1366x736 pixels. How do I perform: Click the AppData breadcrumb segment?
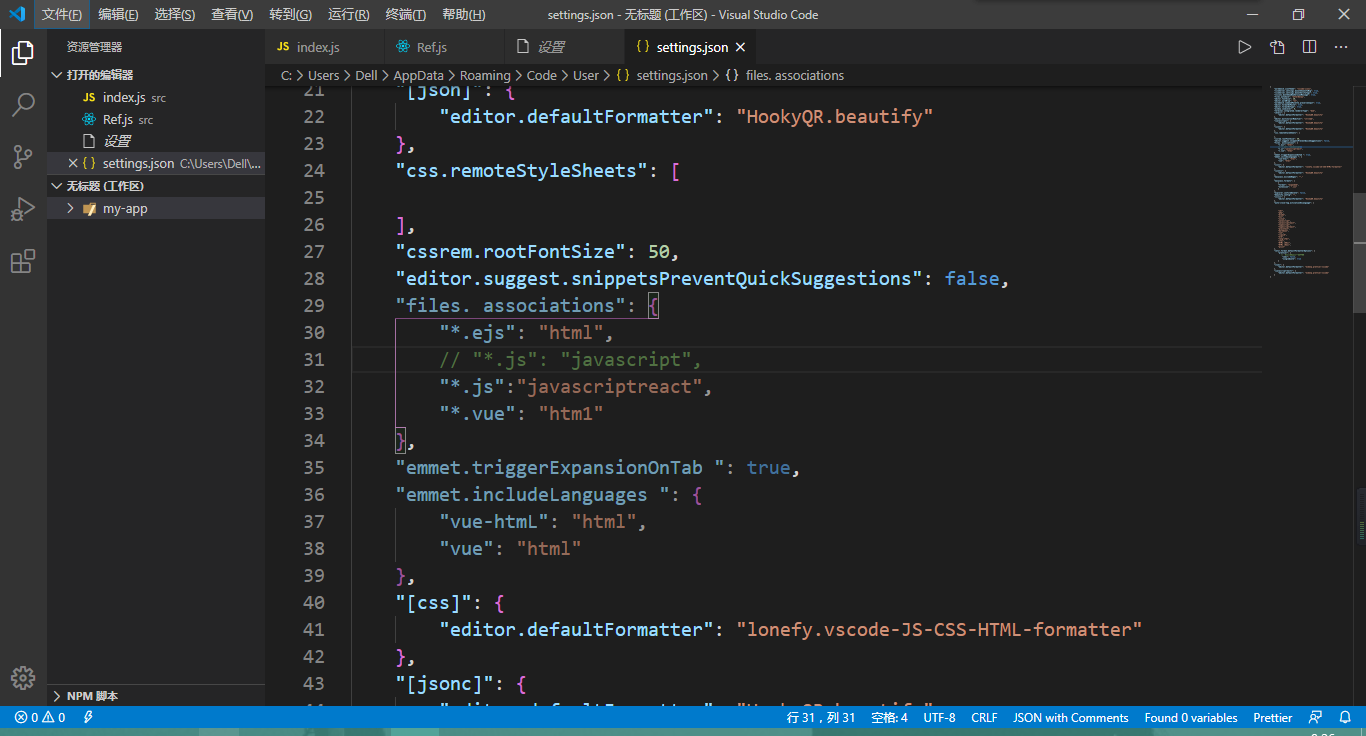click(418, 75)
